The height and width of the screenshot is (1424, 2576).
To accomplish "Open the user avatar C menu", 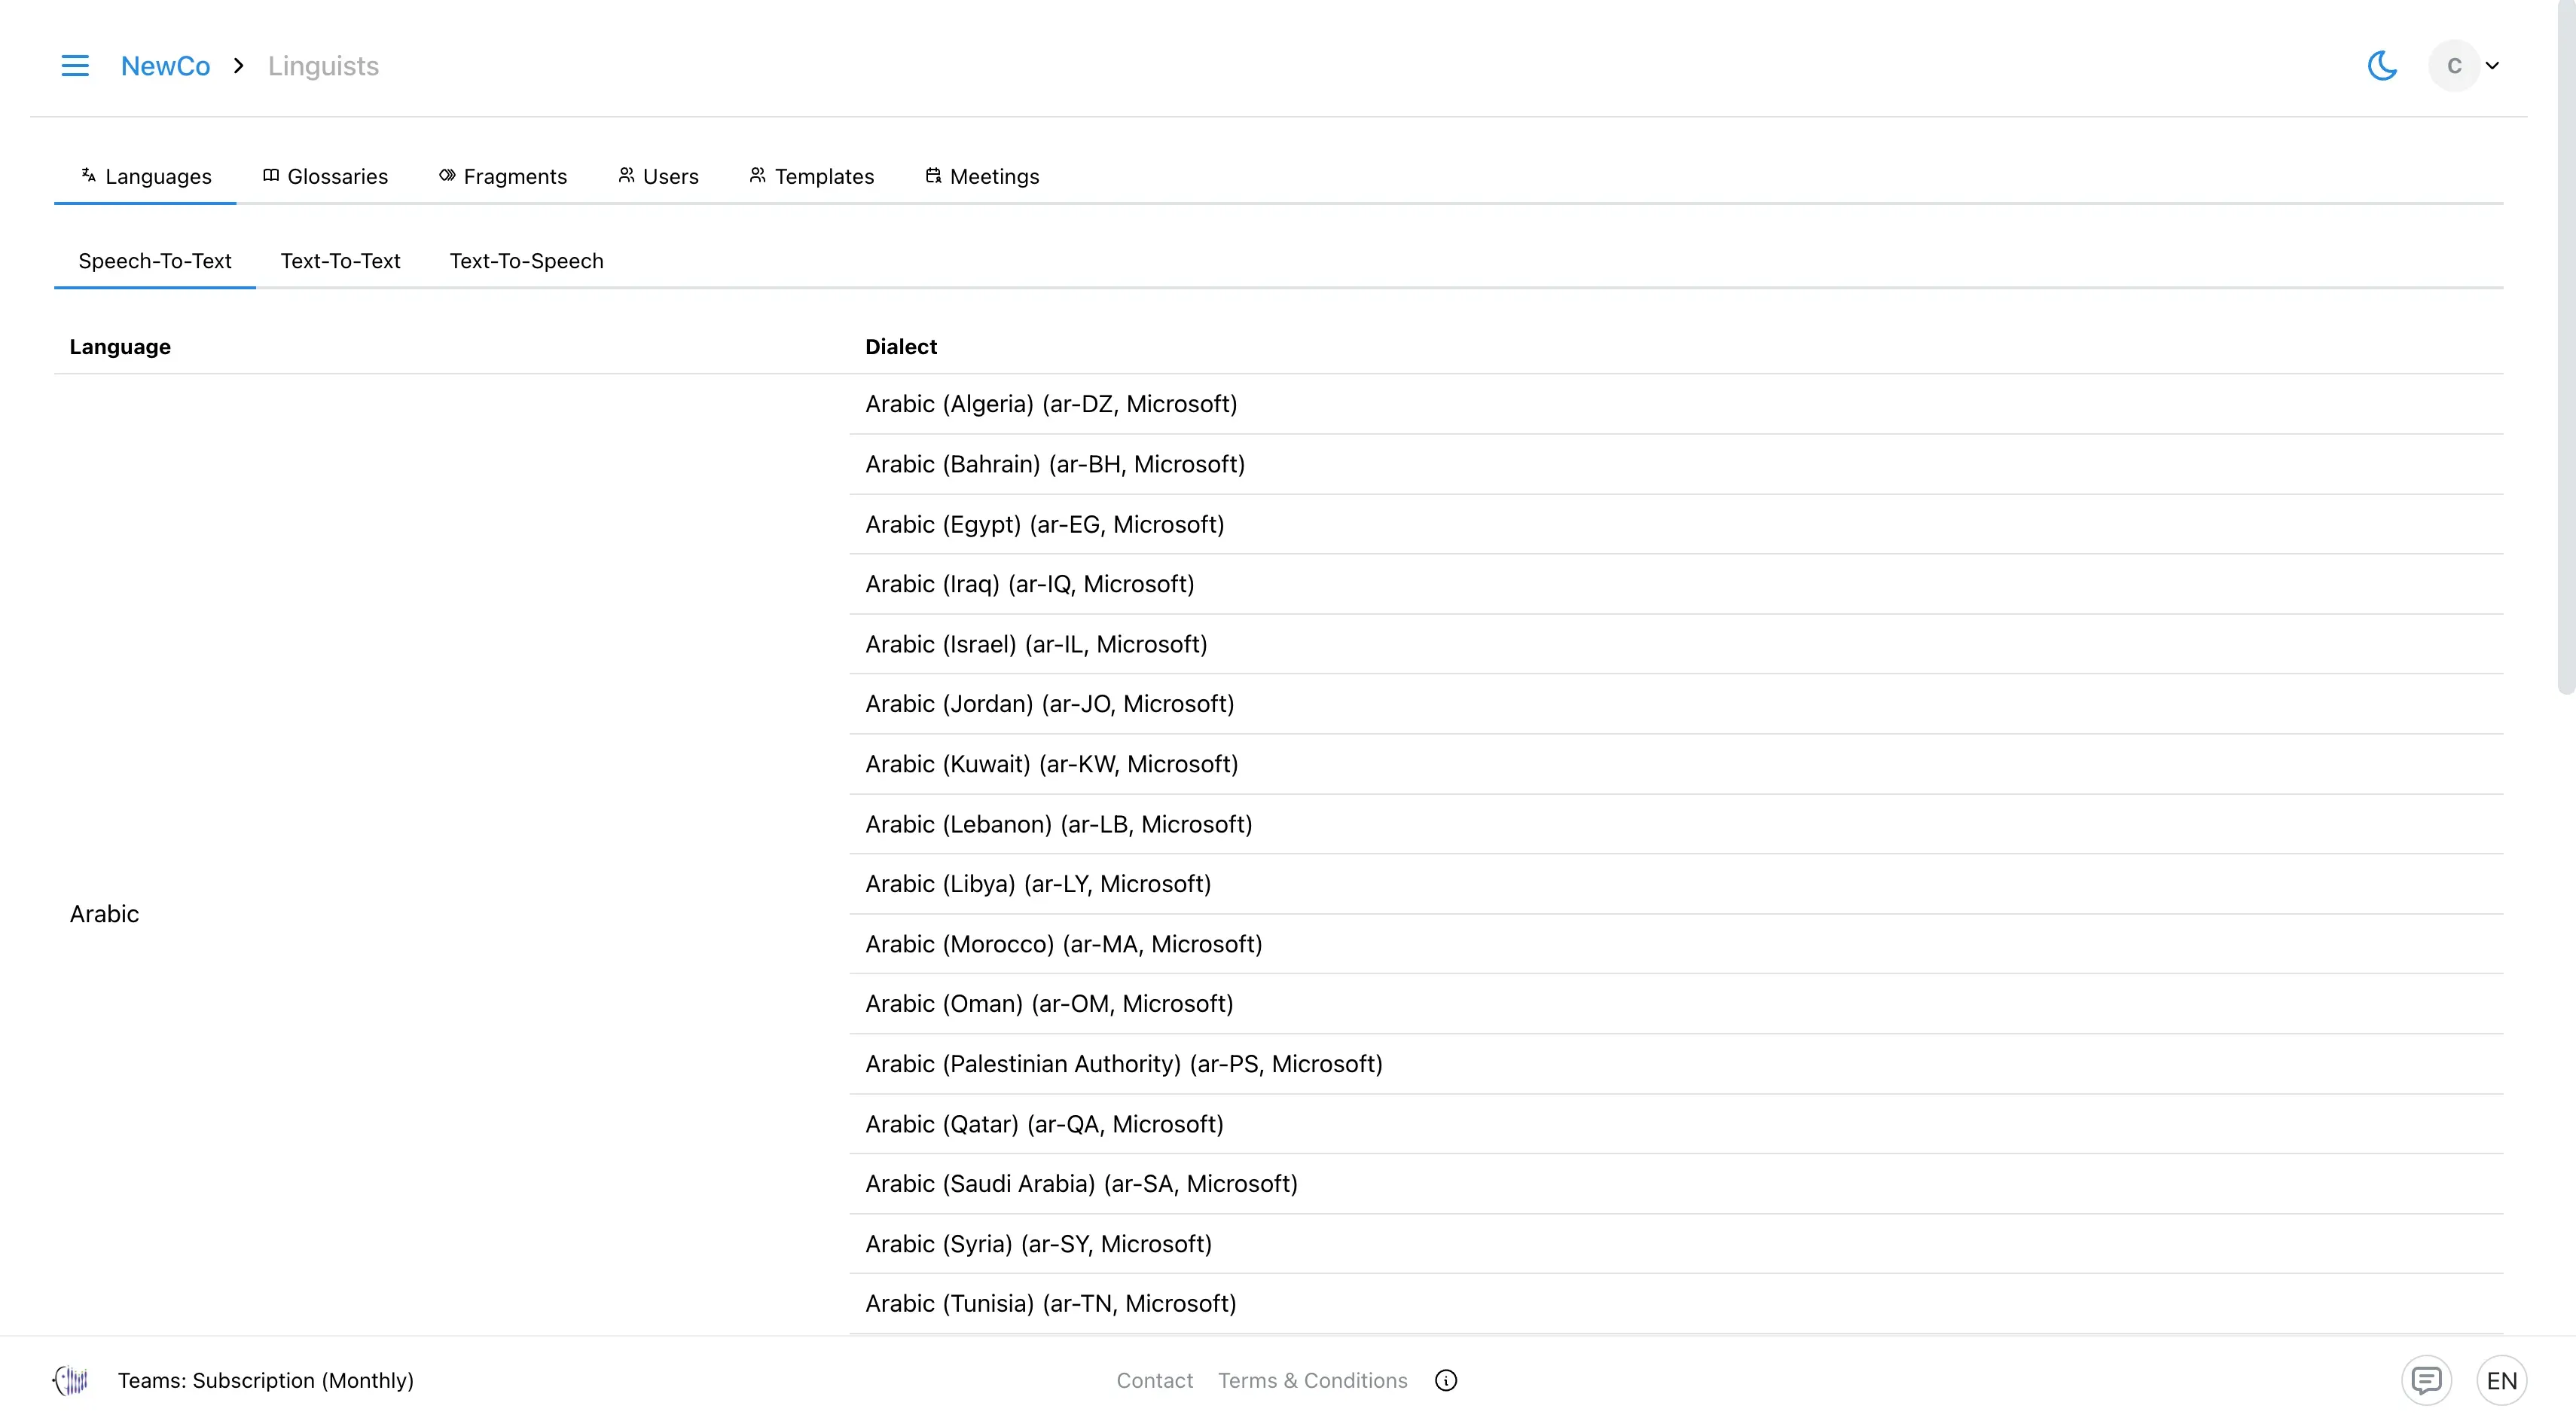I will coord(2454,66).
